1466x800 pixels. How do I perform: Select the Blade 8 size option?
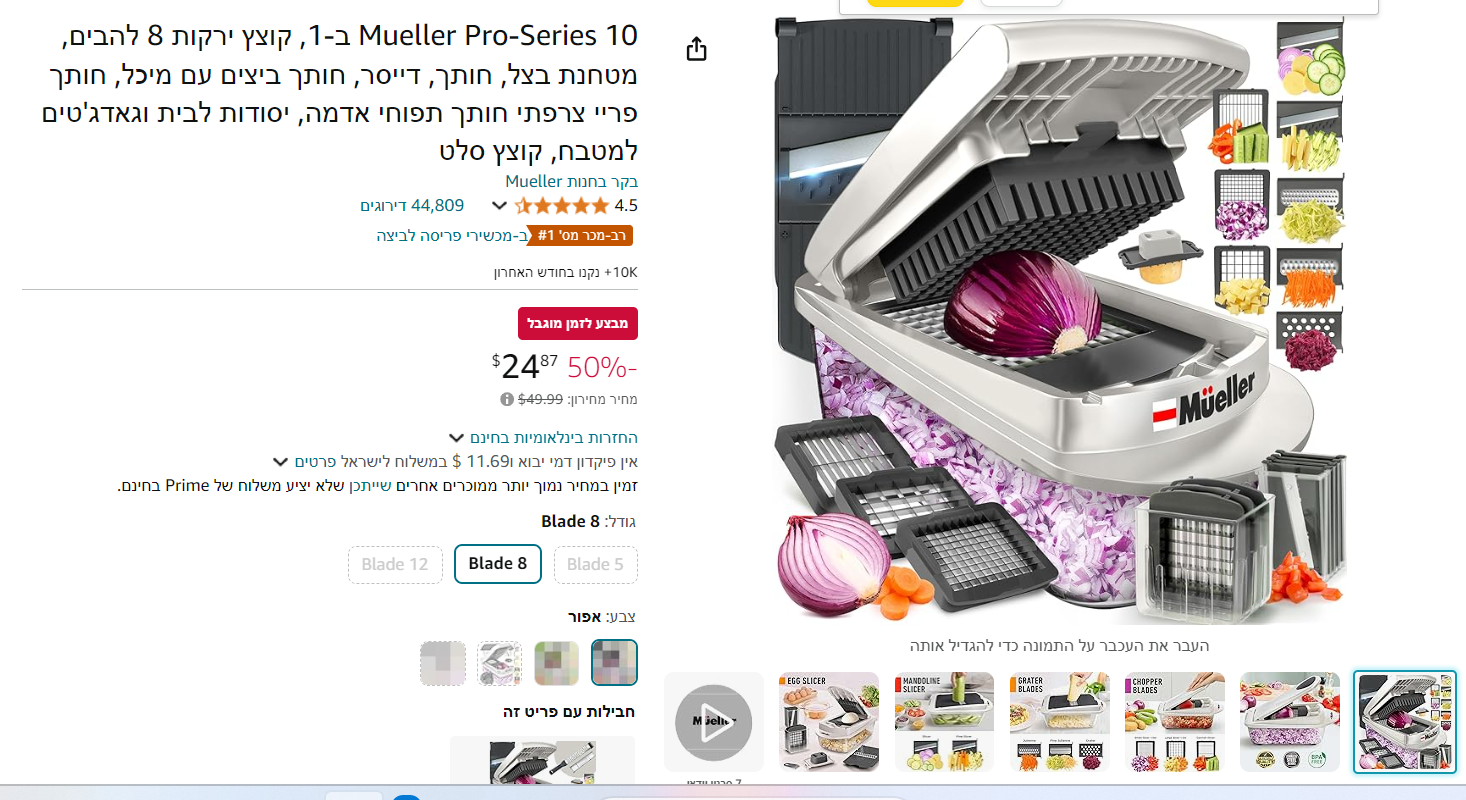click(498, 564)
